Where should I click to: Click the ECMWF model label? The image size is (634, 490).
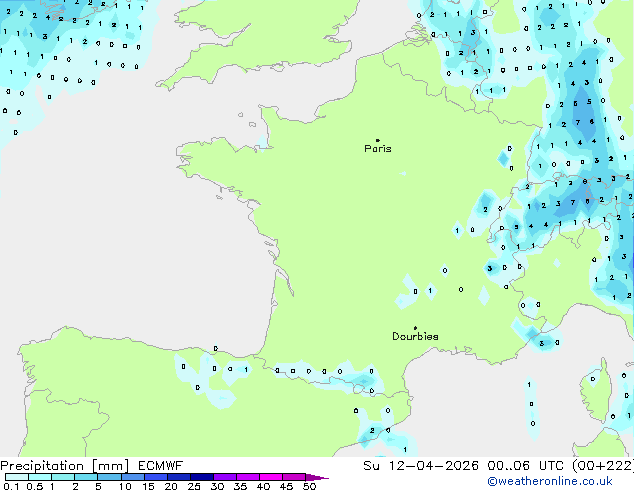pyautogui.click(x=161, y=466)
